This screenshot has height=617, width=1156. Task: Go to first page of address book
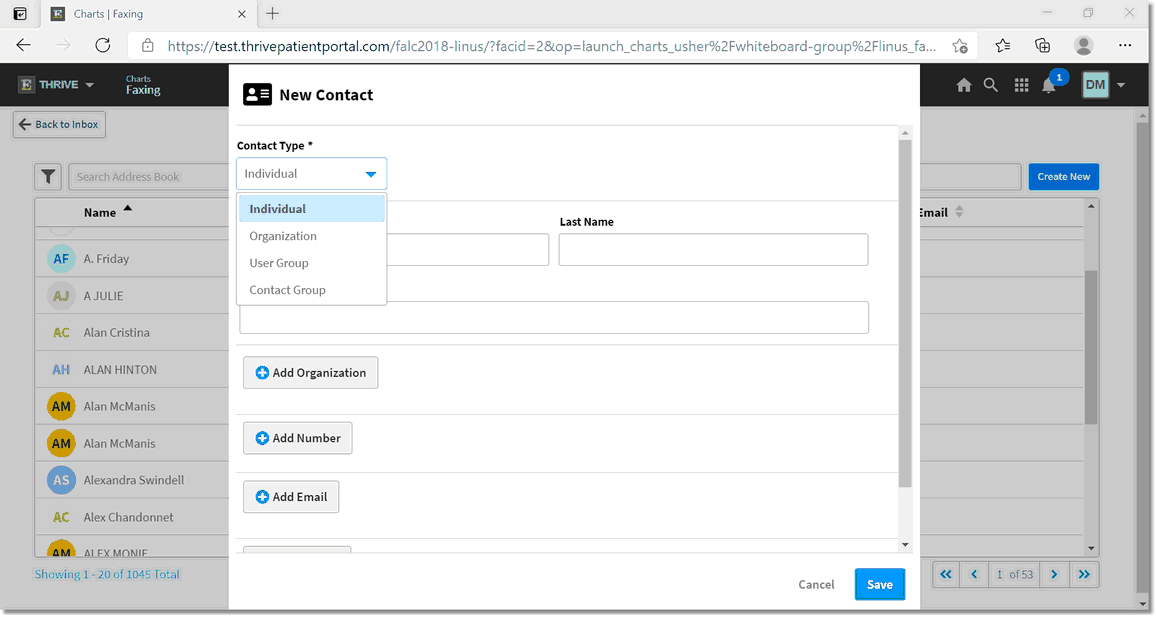(x=946, y=574)
